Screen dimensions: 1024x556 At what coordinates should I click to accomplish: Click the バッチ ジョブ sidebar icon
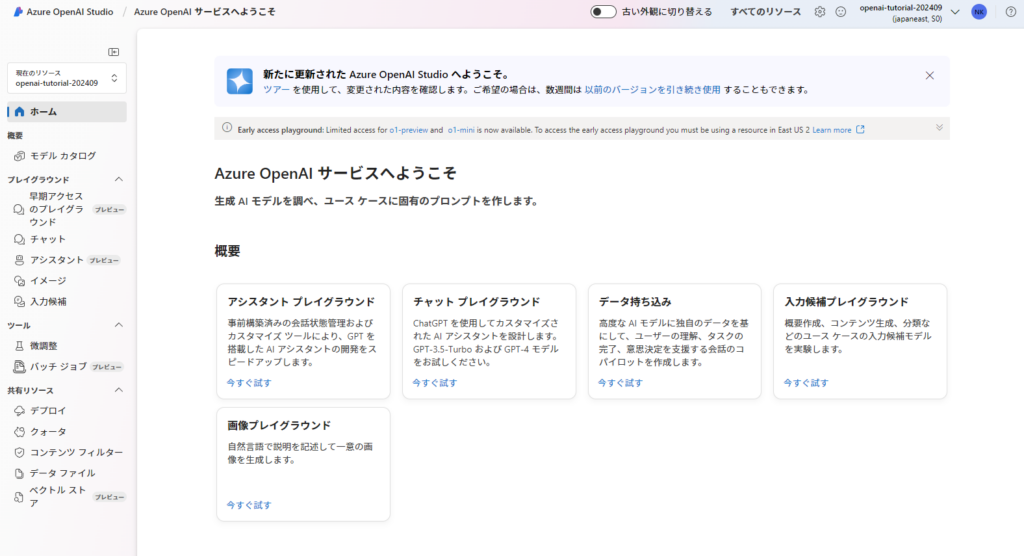click(x=20, y=367)
